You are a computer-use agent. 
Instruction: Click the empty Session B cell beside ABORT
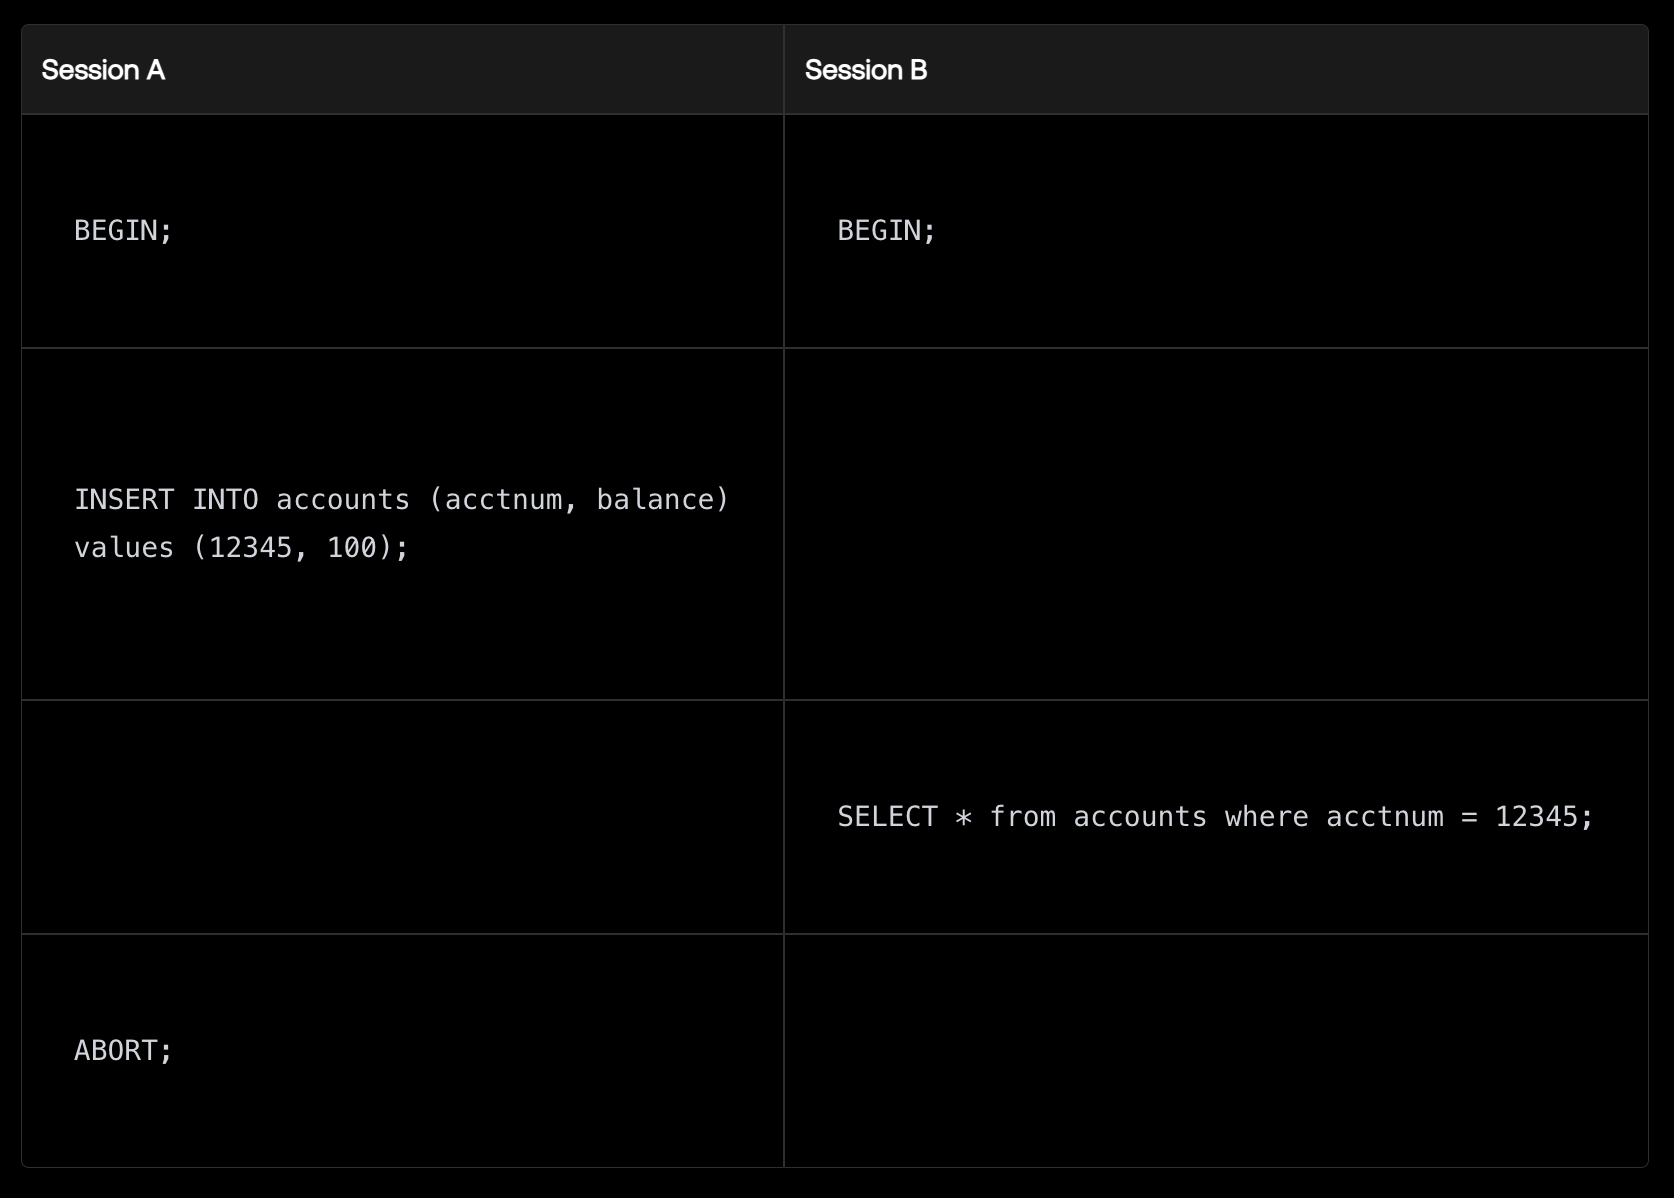point(1215,1051)
